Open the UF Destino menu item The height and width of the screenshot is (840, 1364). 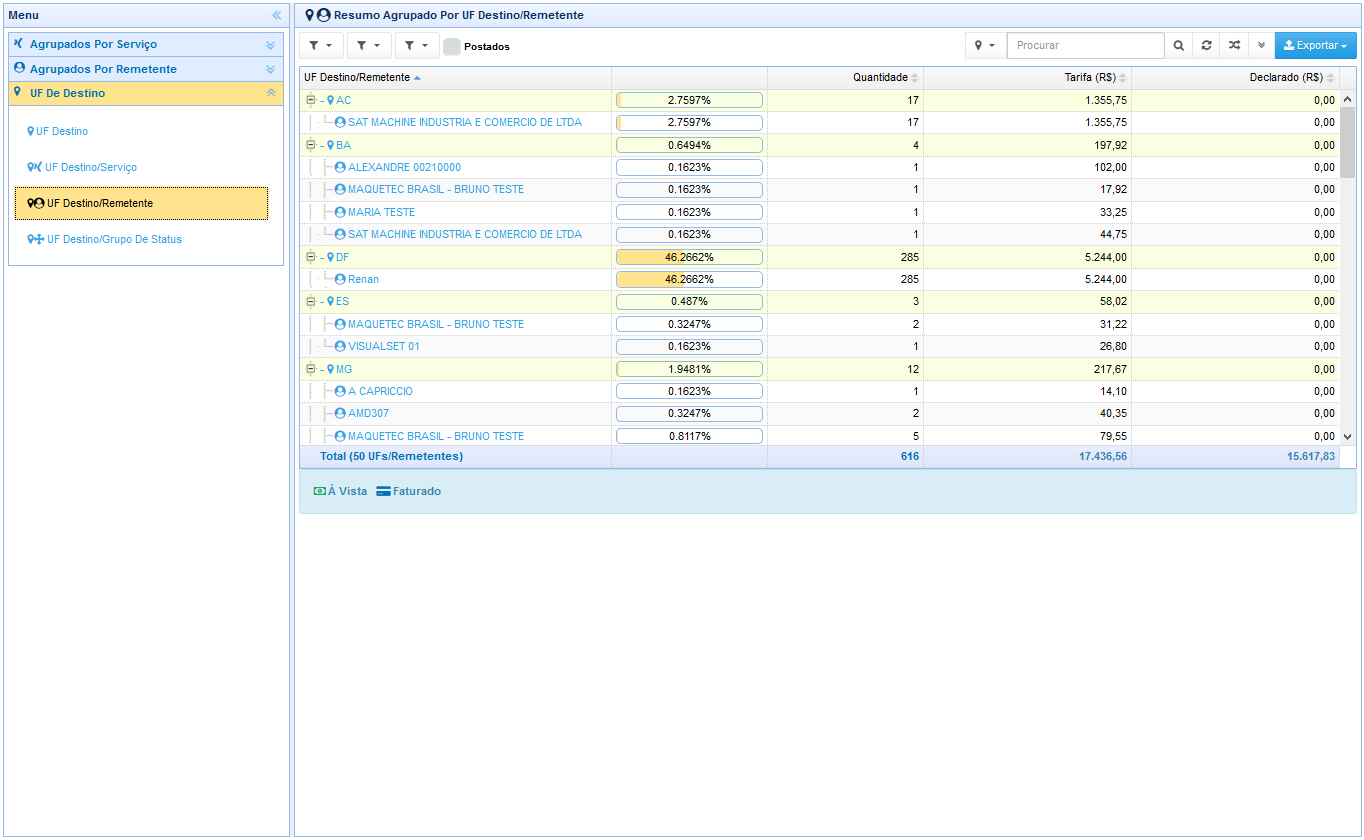tap(62, 131)
